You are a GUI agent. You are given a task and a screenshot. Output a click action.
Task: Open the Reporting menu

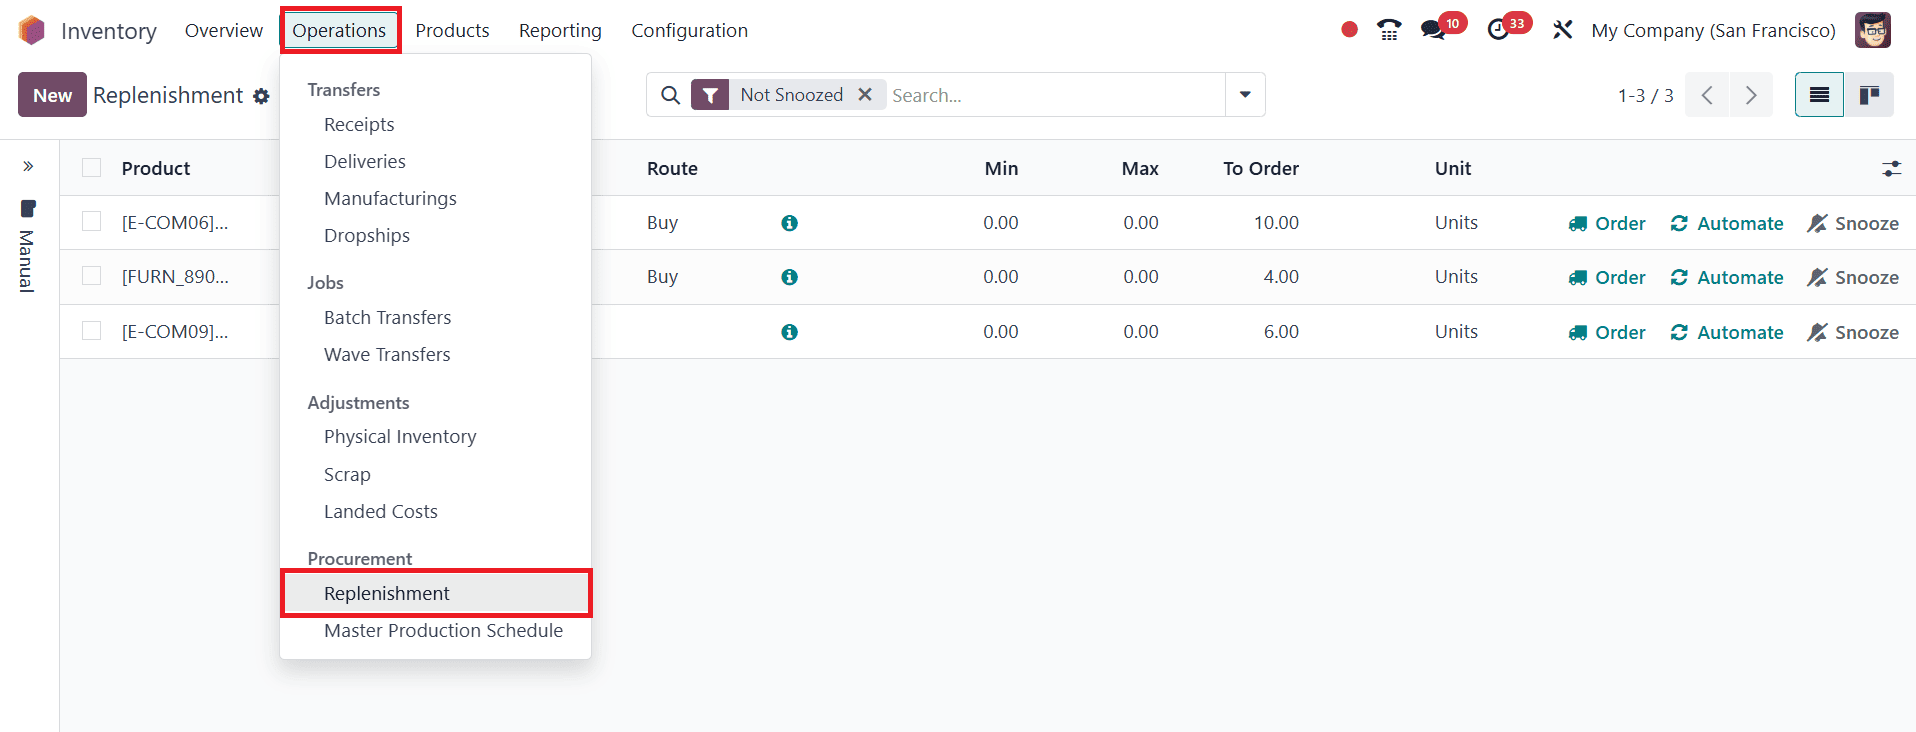click(560, 30)
